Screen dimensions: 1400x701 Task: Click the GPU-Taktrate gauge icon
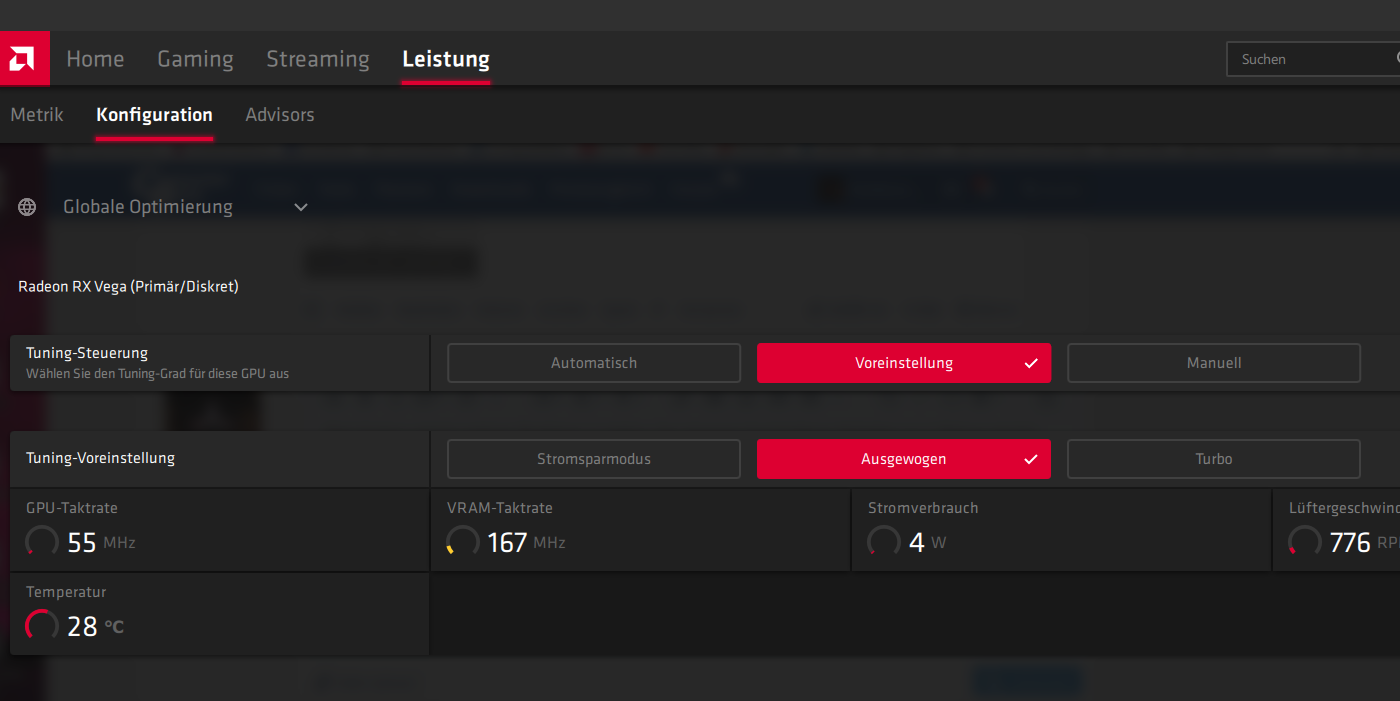pos(42,542)
